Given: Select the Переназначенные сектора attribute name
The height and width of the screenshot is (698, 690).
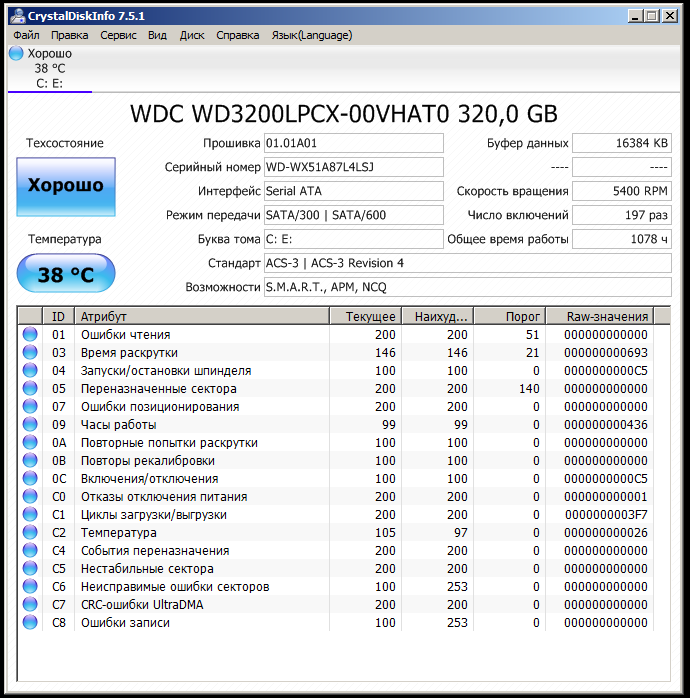Looking at the screenshot, I should click(158, 389).
